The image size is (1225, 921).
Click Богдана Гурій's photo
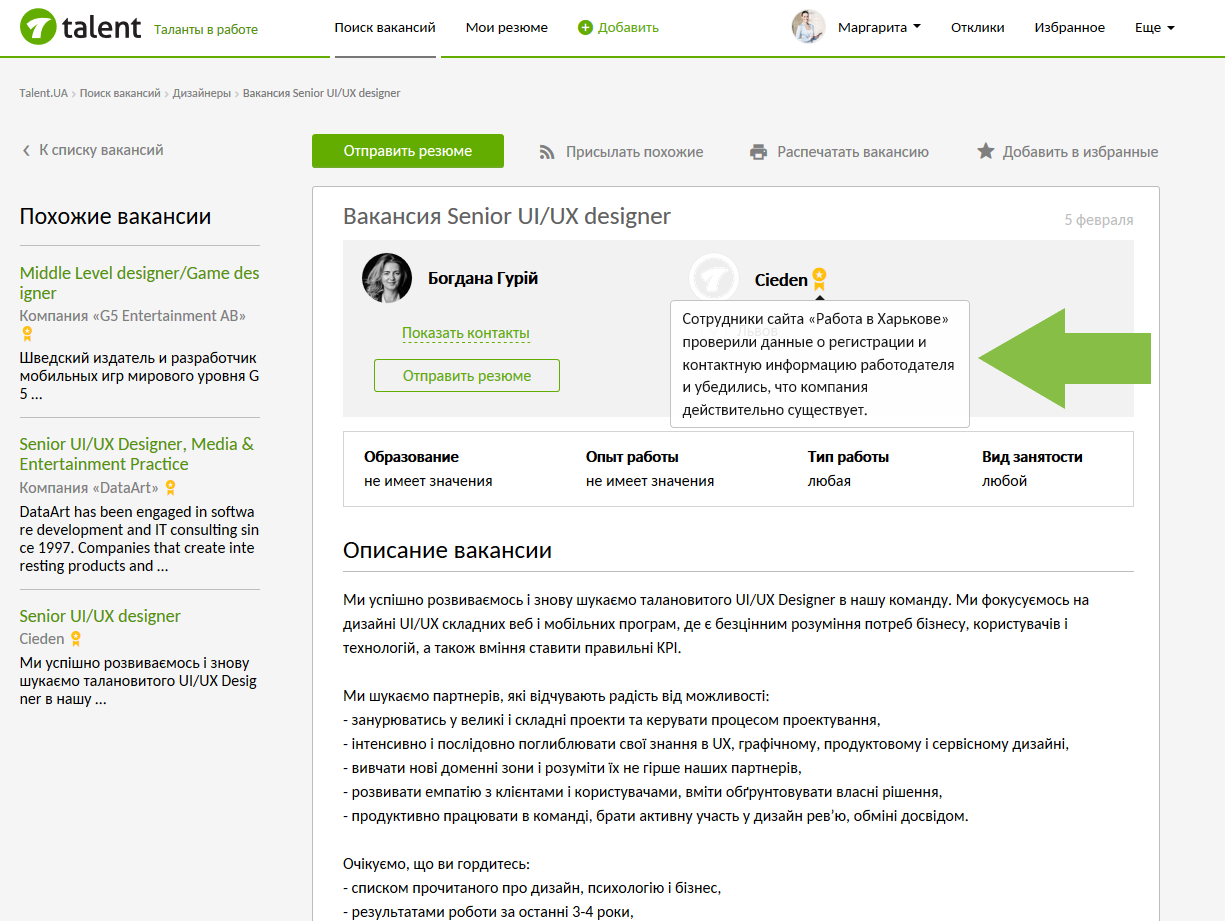[387, 278]
